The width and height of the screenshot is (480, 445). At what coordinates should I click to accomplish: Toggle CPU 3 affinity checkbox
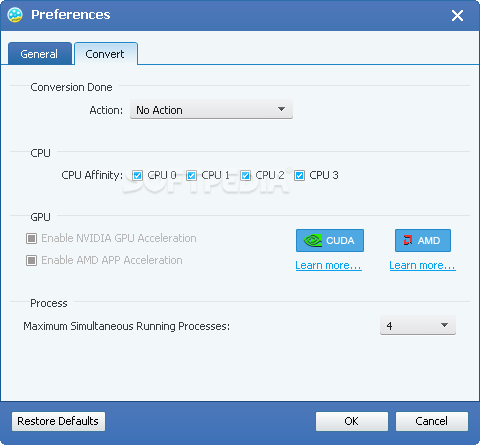[299, 175]
